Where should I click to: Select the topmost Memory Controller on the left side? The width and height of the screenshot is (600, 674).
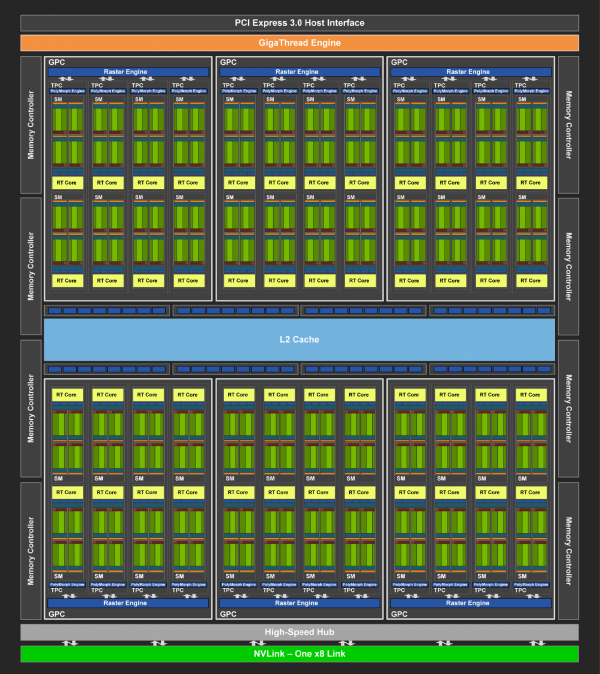(x=31, y=125)
